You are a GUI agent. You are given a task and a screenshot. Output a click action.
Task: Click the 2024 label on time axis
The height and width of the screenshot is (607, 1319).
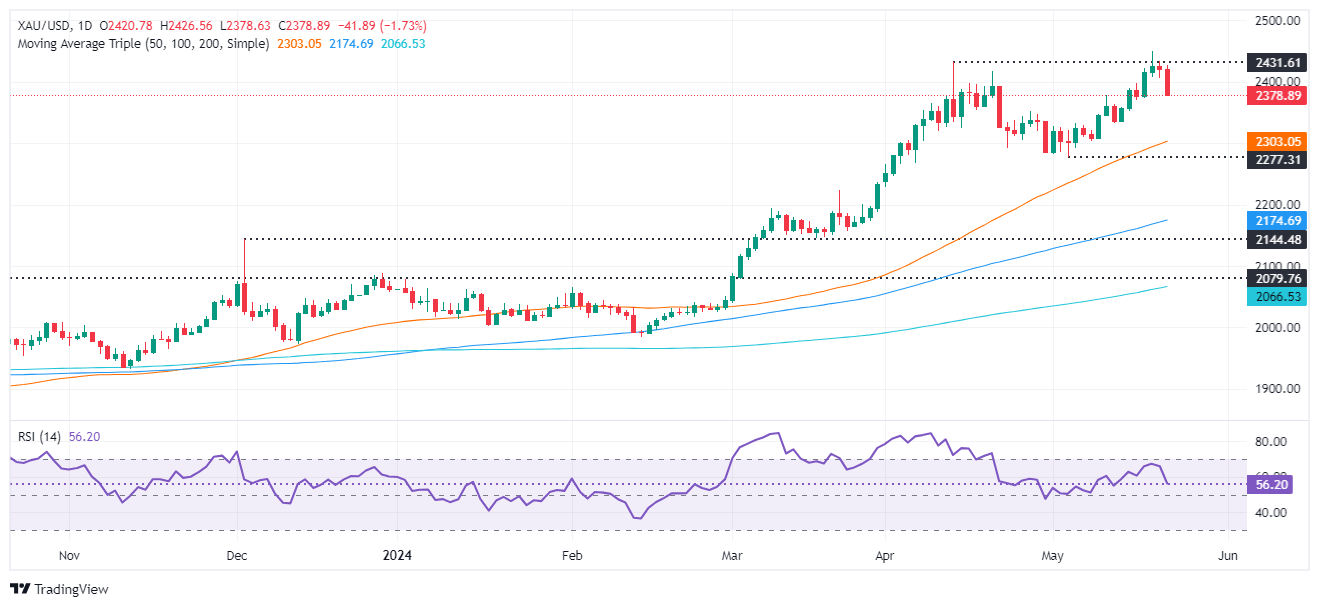point(397,555)
